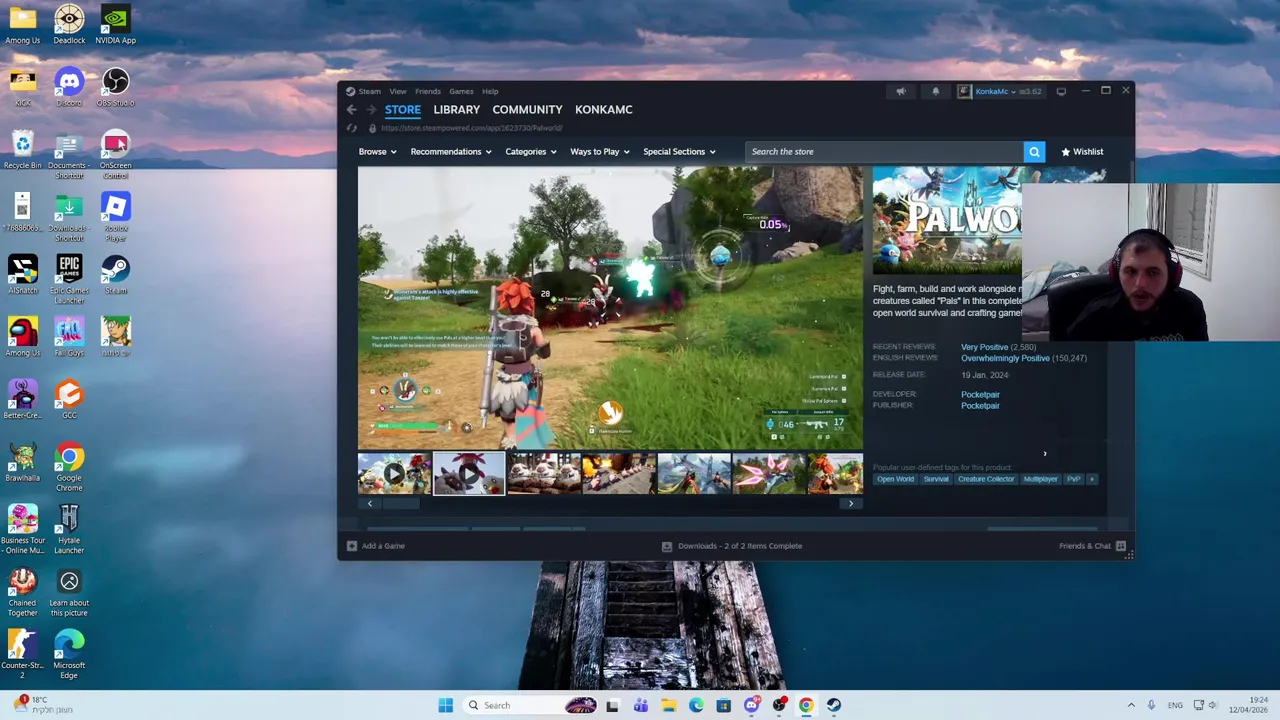Open Steam notifications bell
This screenshot has height=720, width=1280.
936,91
